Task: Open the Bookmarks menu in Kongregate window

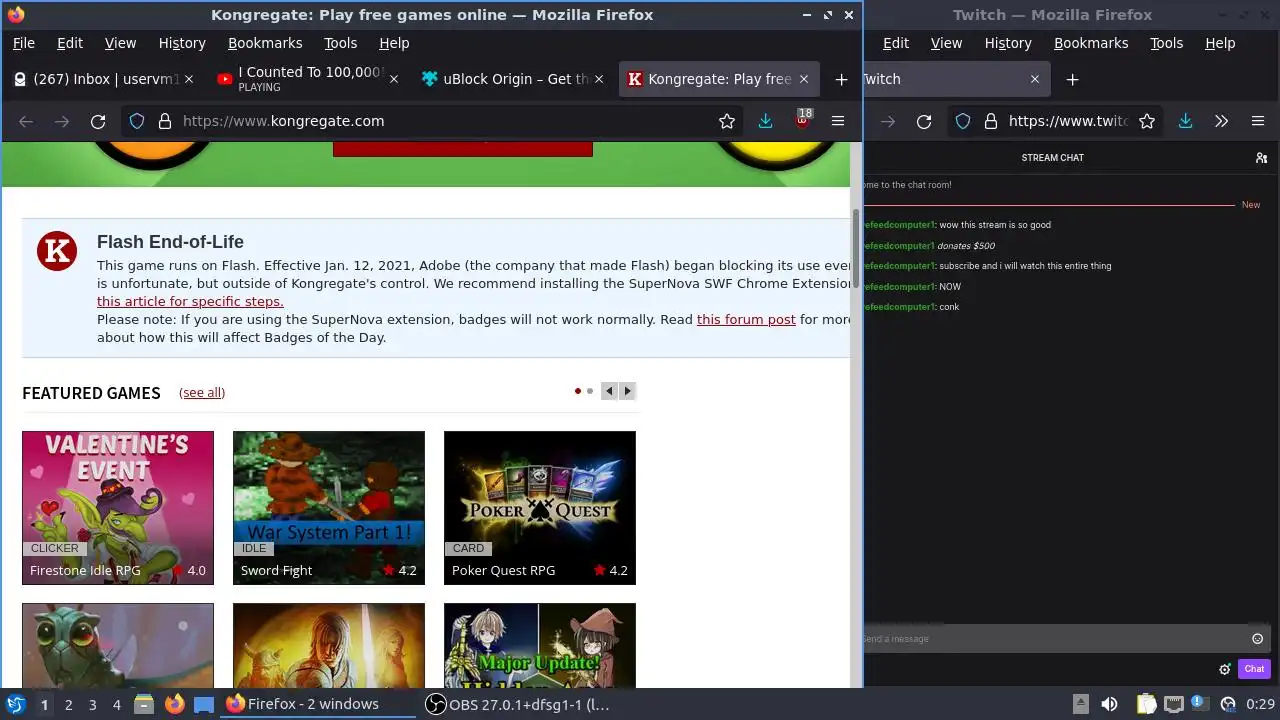Action: [x=265, y=43]
